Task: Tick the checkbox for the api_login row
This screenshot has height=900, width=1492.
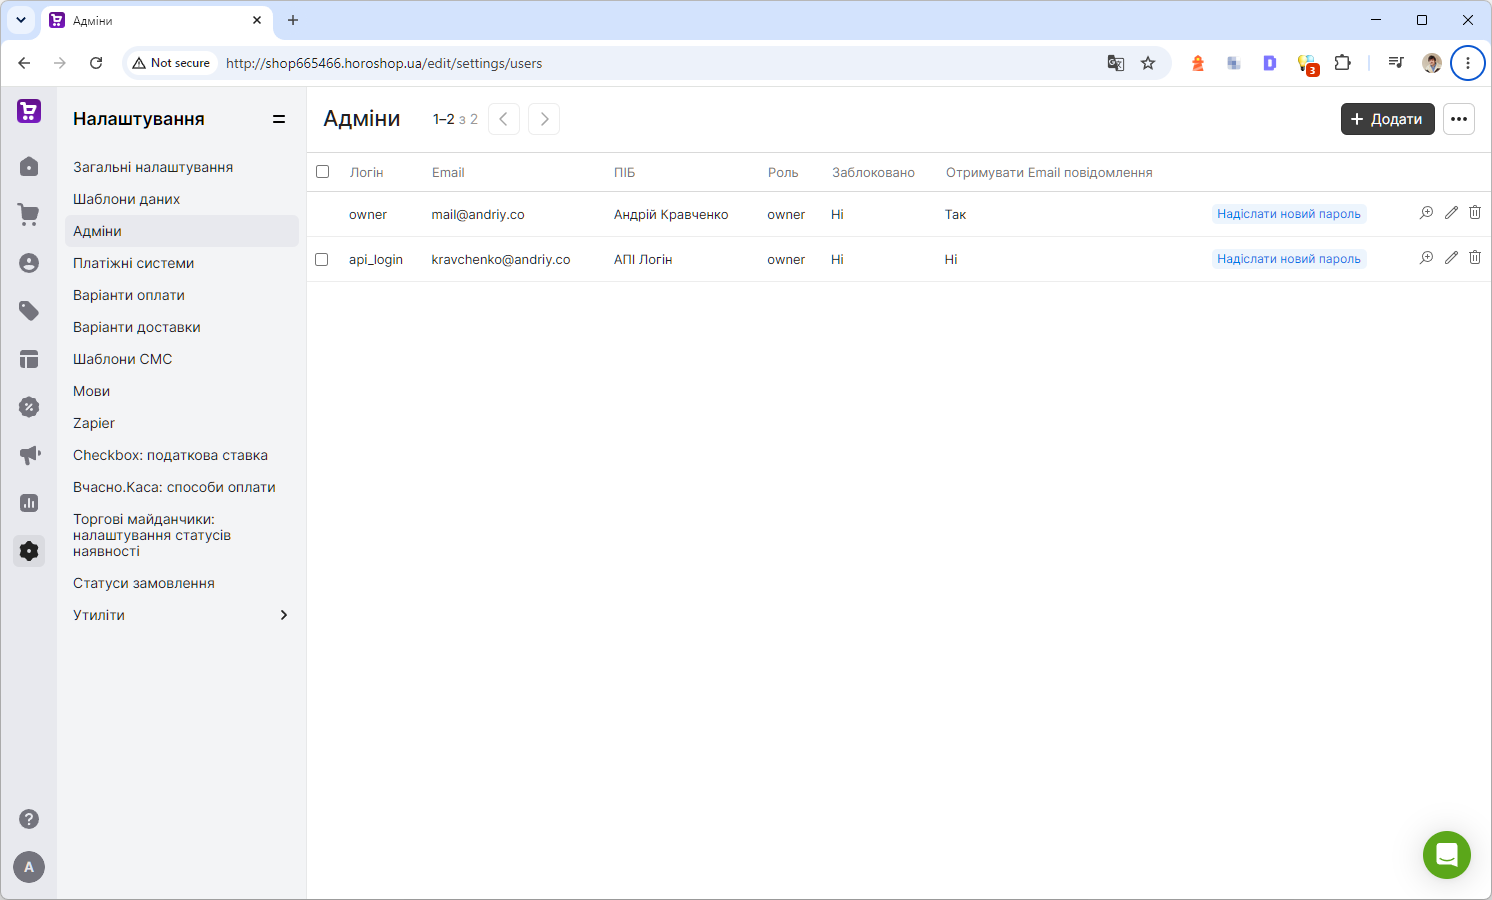Action: [322, 259]
